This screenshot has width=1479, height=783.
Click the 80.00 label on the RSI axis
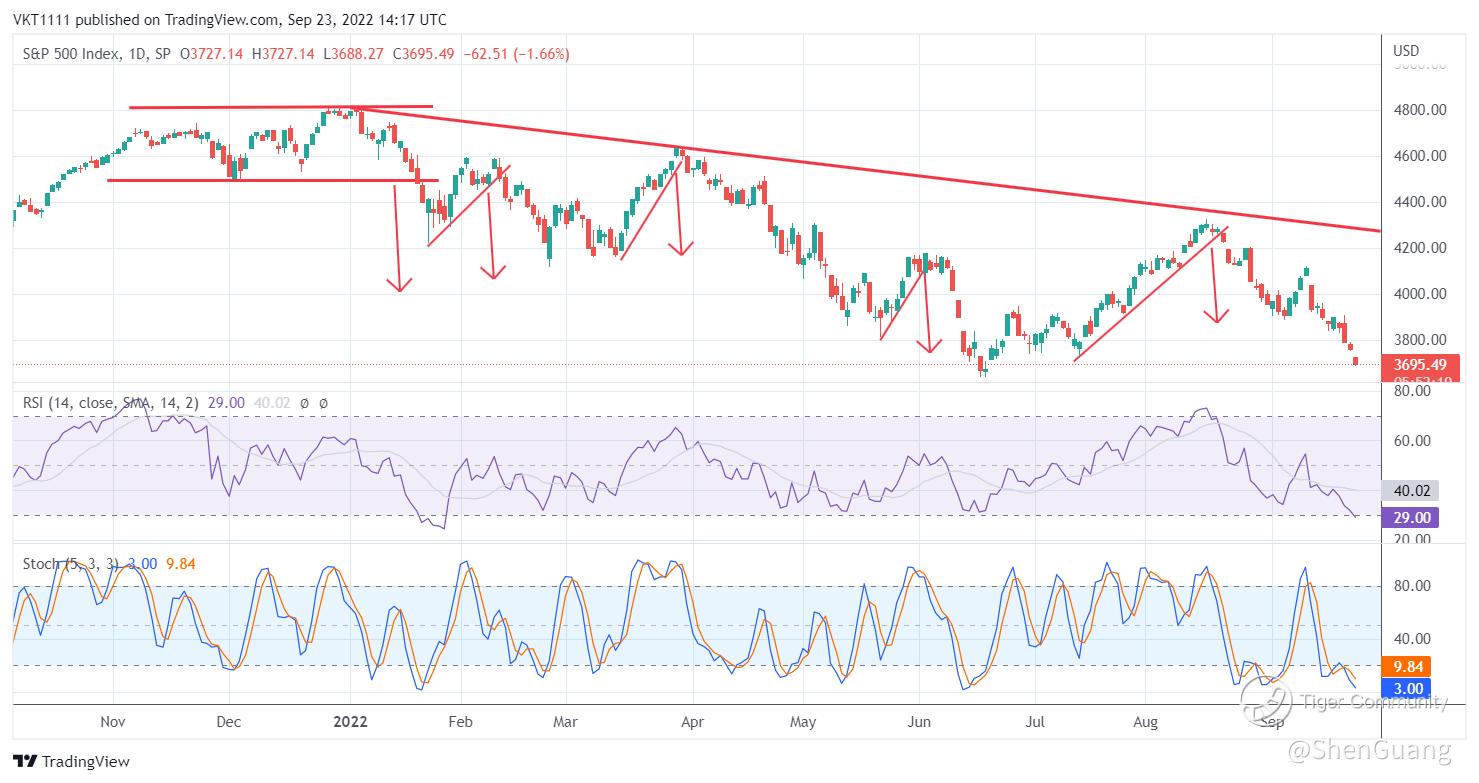(x=1414, y=392)
